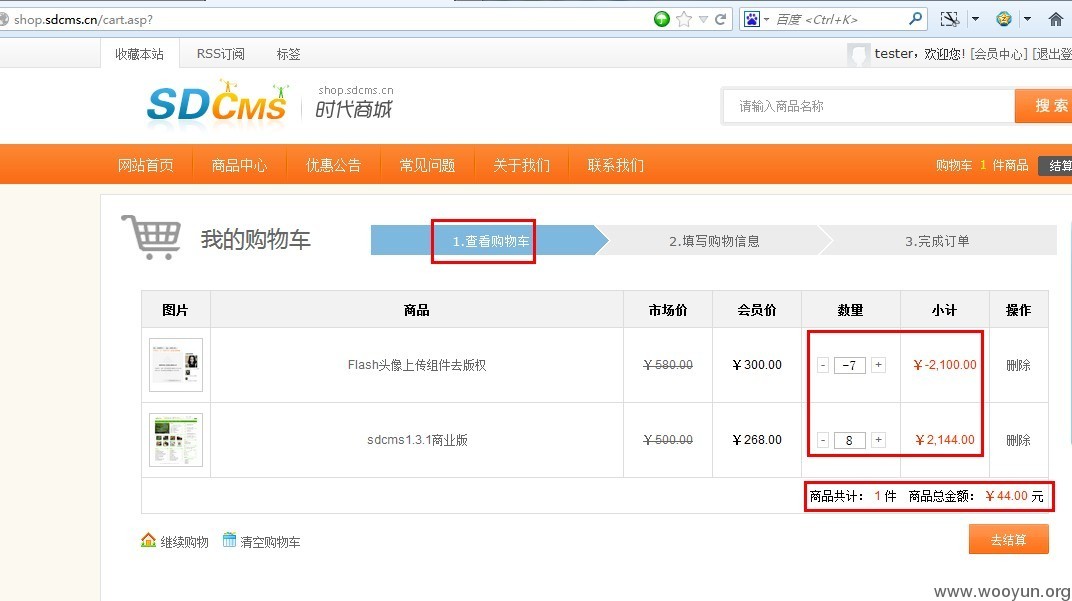Delete Flash头像上传组件 row via 删除
This screenshot has height=601, width=1072.
point(1018,365)
